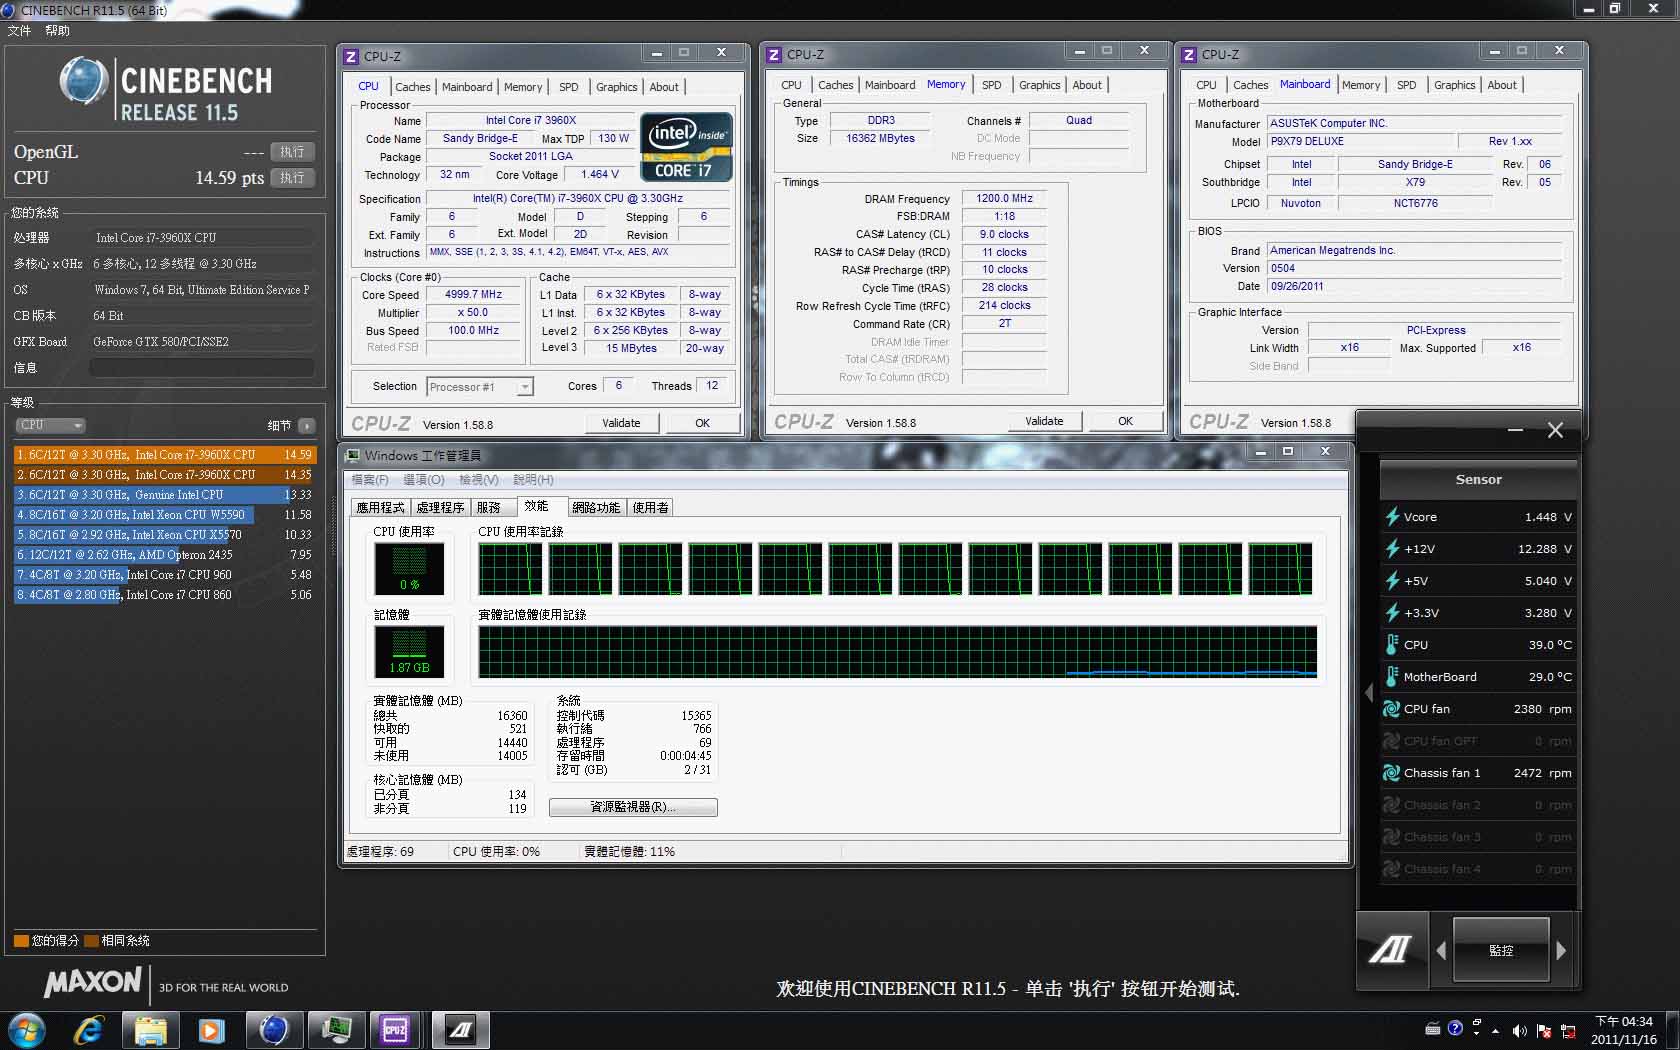Click the CPU fan sensor icon
1680x1050 pixels.
point(1391,709)
